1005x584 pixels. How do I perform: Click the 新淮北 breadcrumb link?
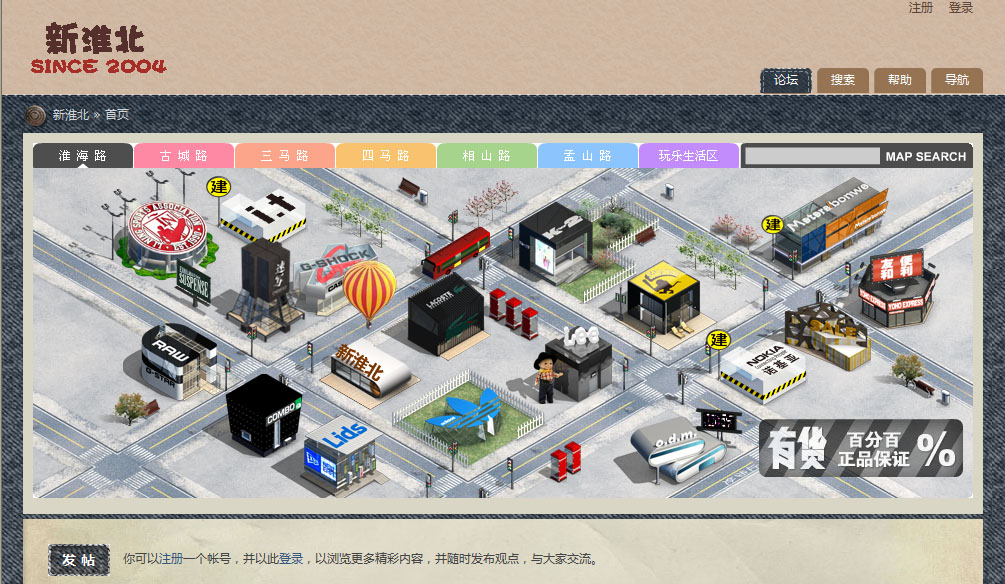[71, 115]
